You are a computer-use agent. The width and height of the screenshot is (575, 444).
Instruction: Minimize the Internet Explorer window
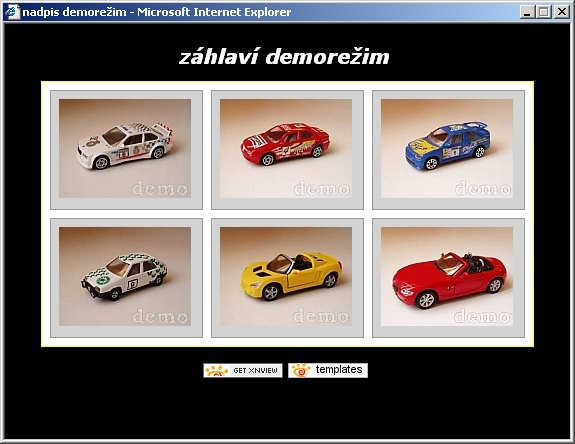[527, 12]
